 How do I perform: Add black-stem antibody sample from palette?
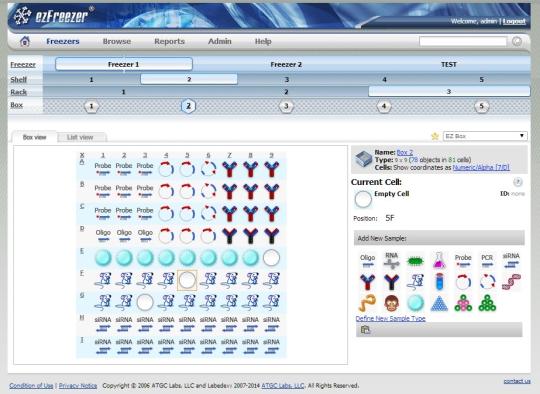tap(392, 282)
